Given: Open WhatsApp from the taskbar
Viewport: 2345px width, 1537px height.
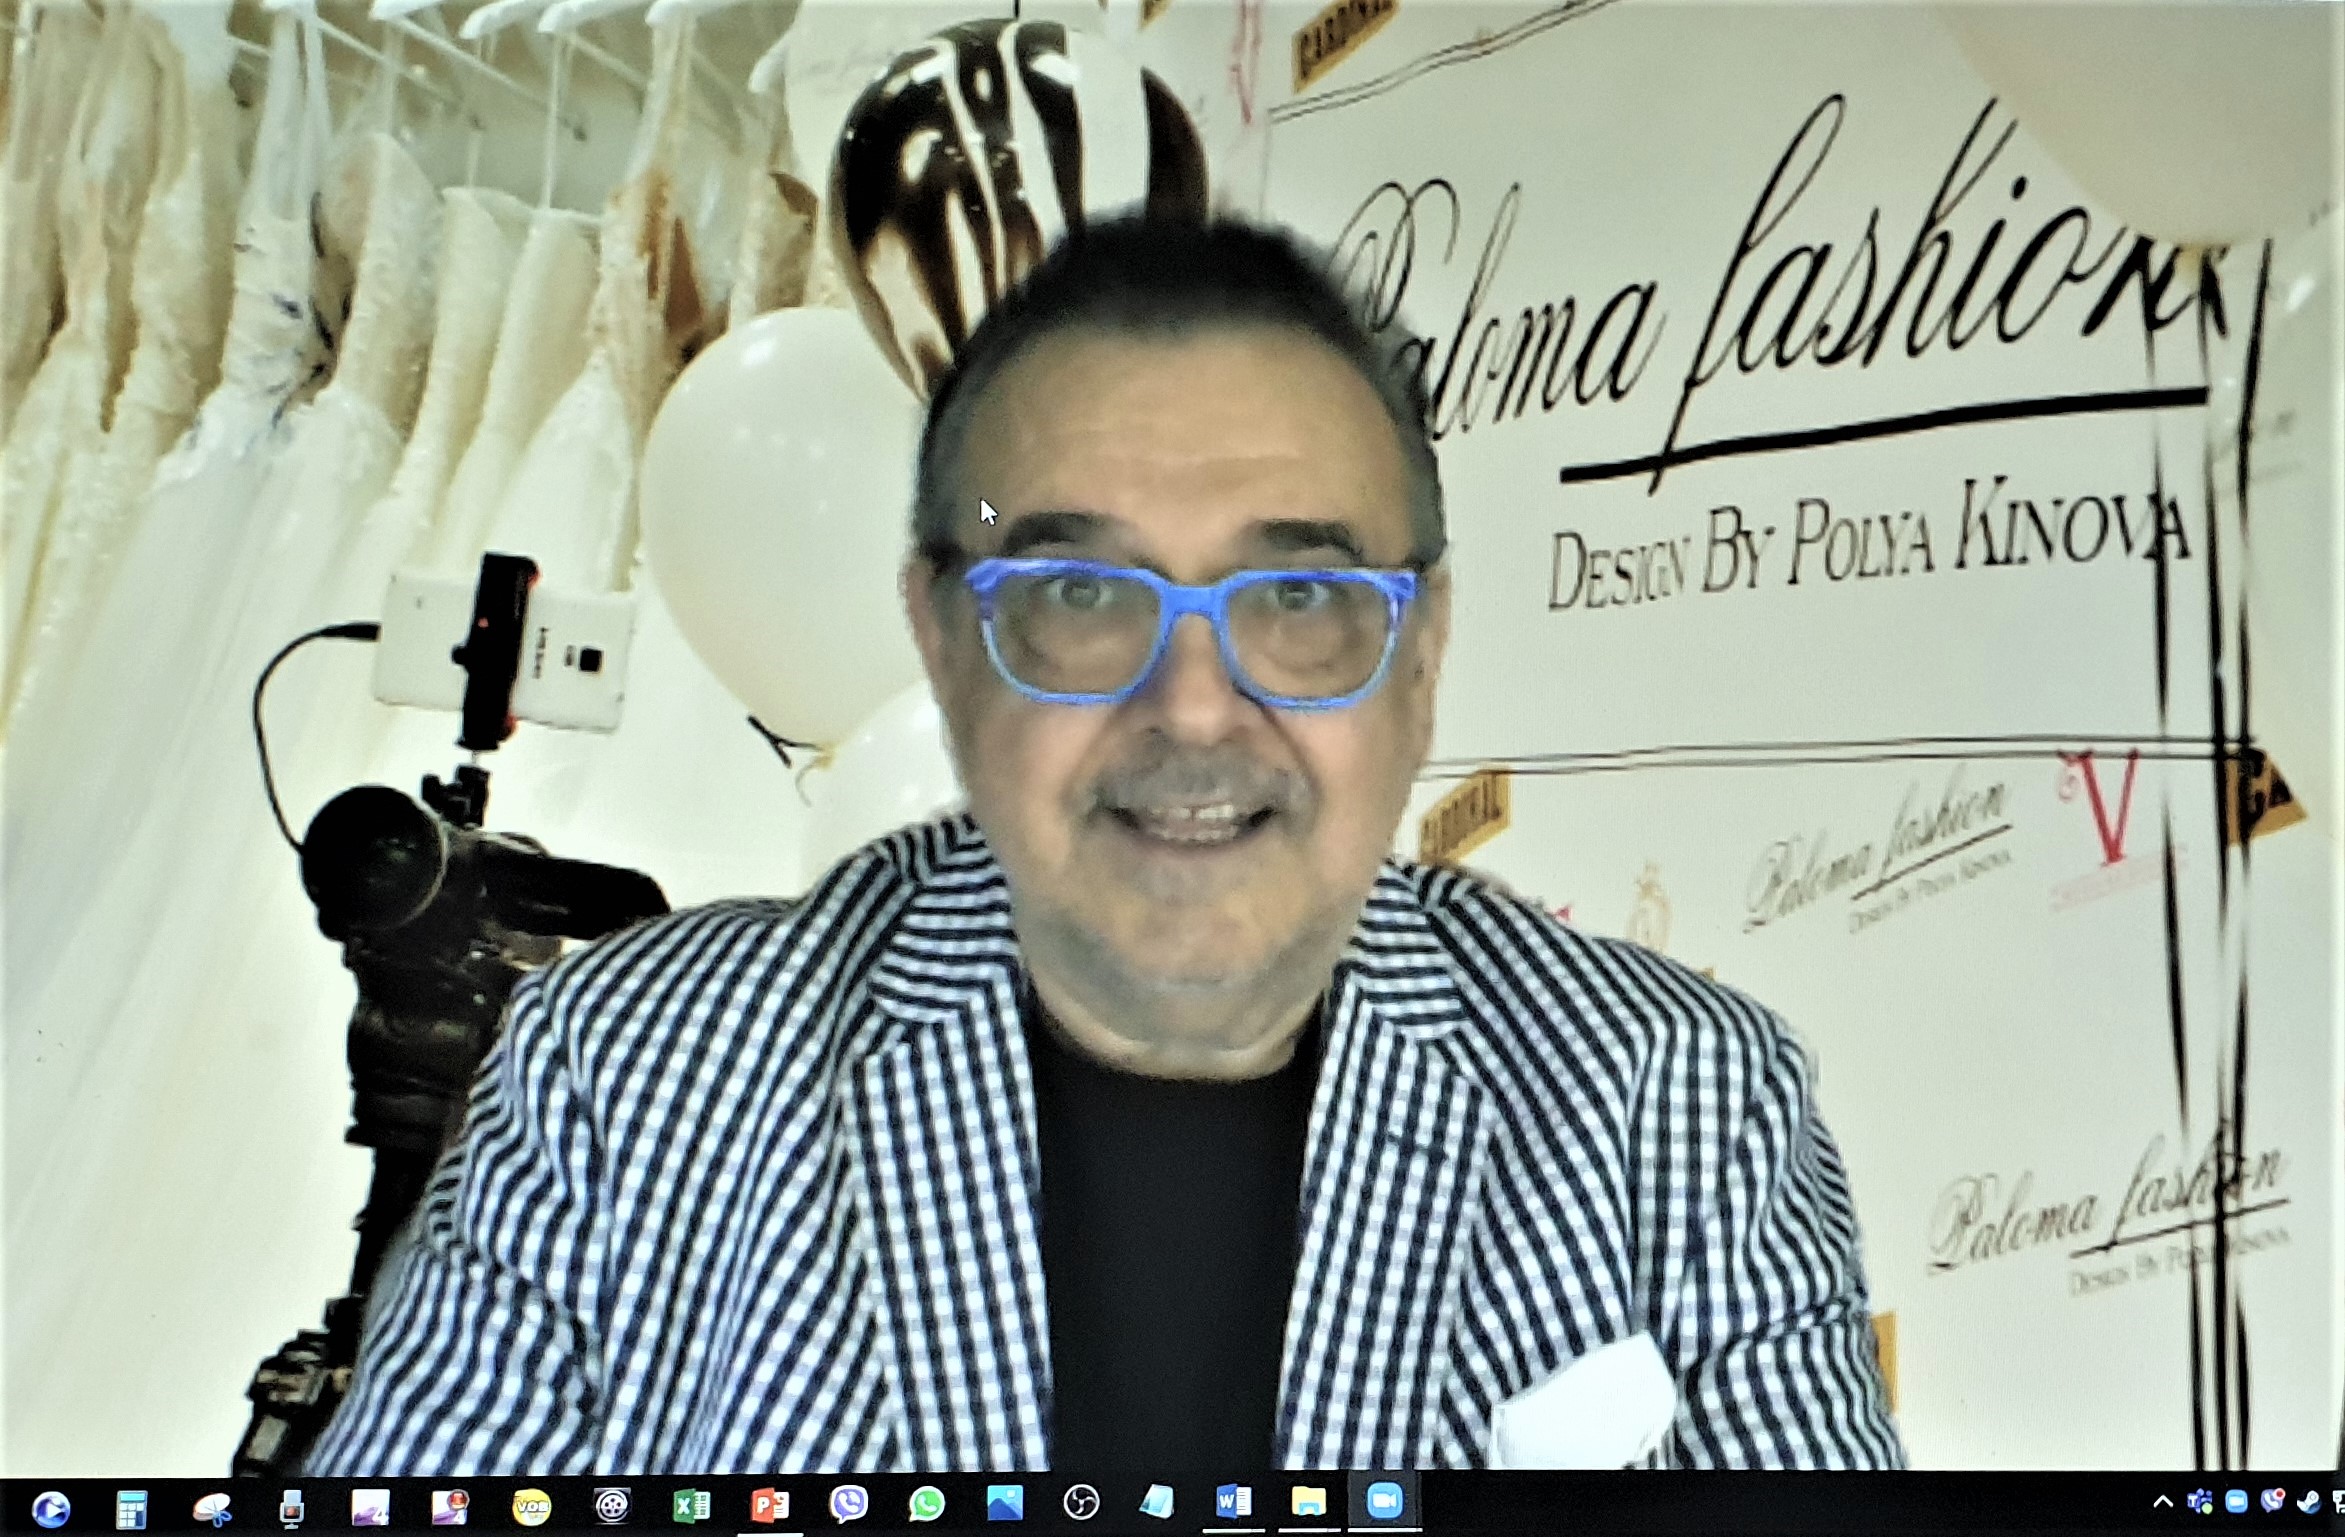Looking at the screenshot, I should [927, 1504].
